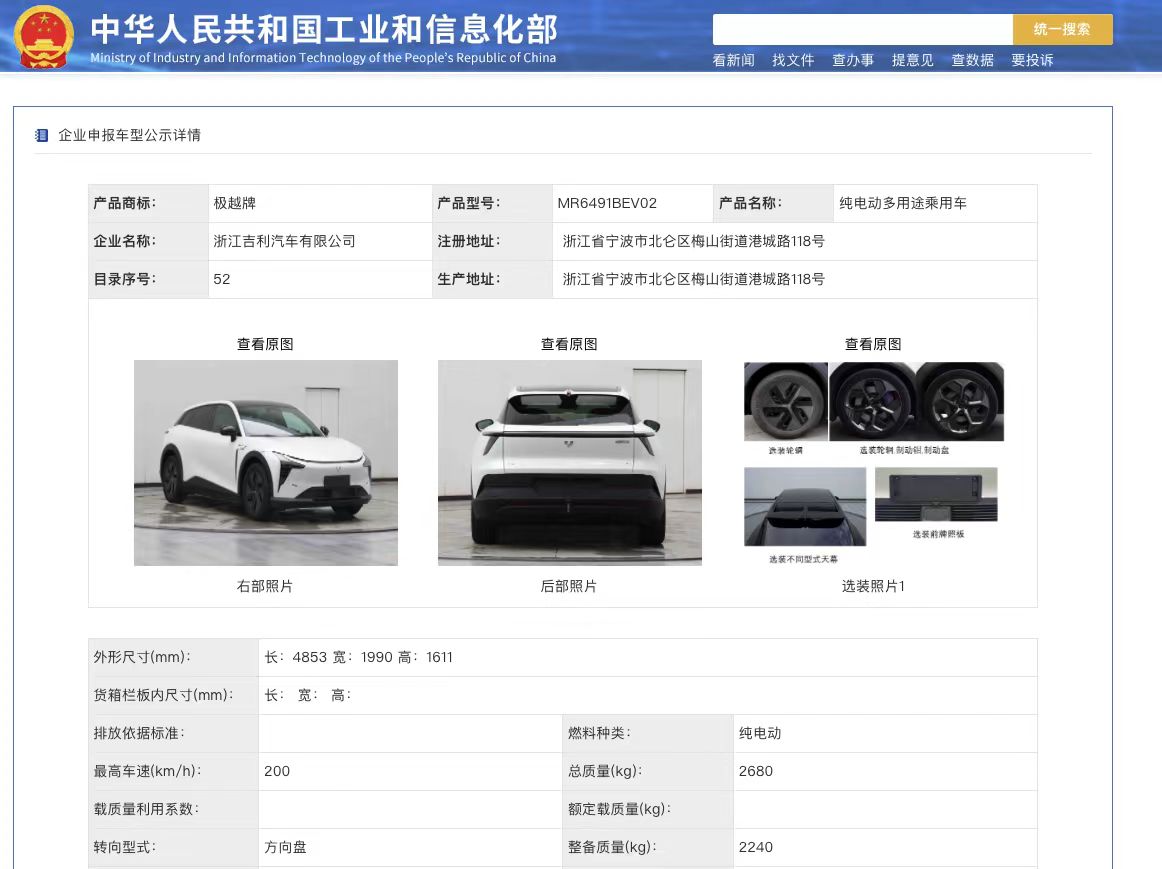Open the 看新闻 menu item
The height and width of the screenshot is (869, 1162).
(733, 60)
